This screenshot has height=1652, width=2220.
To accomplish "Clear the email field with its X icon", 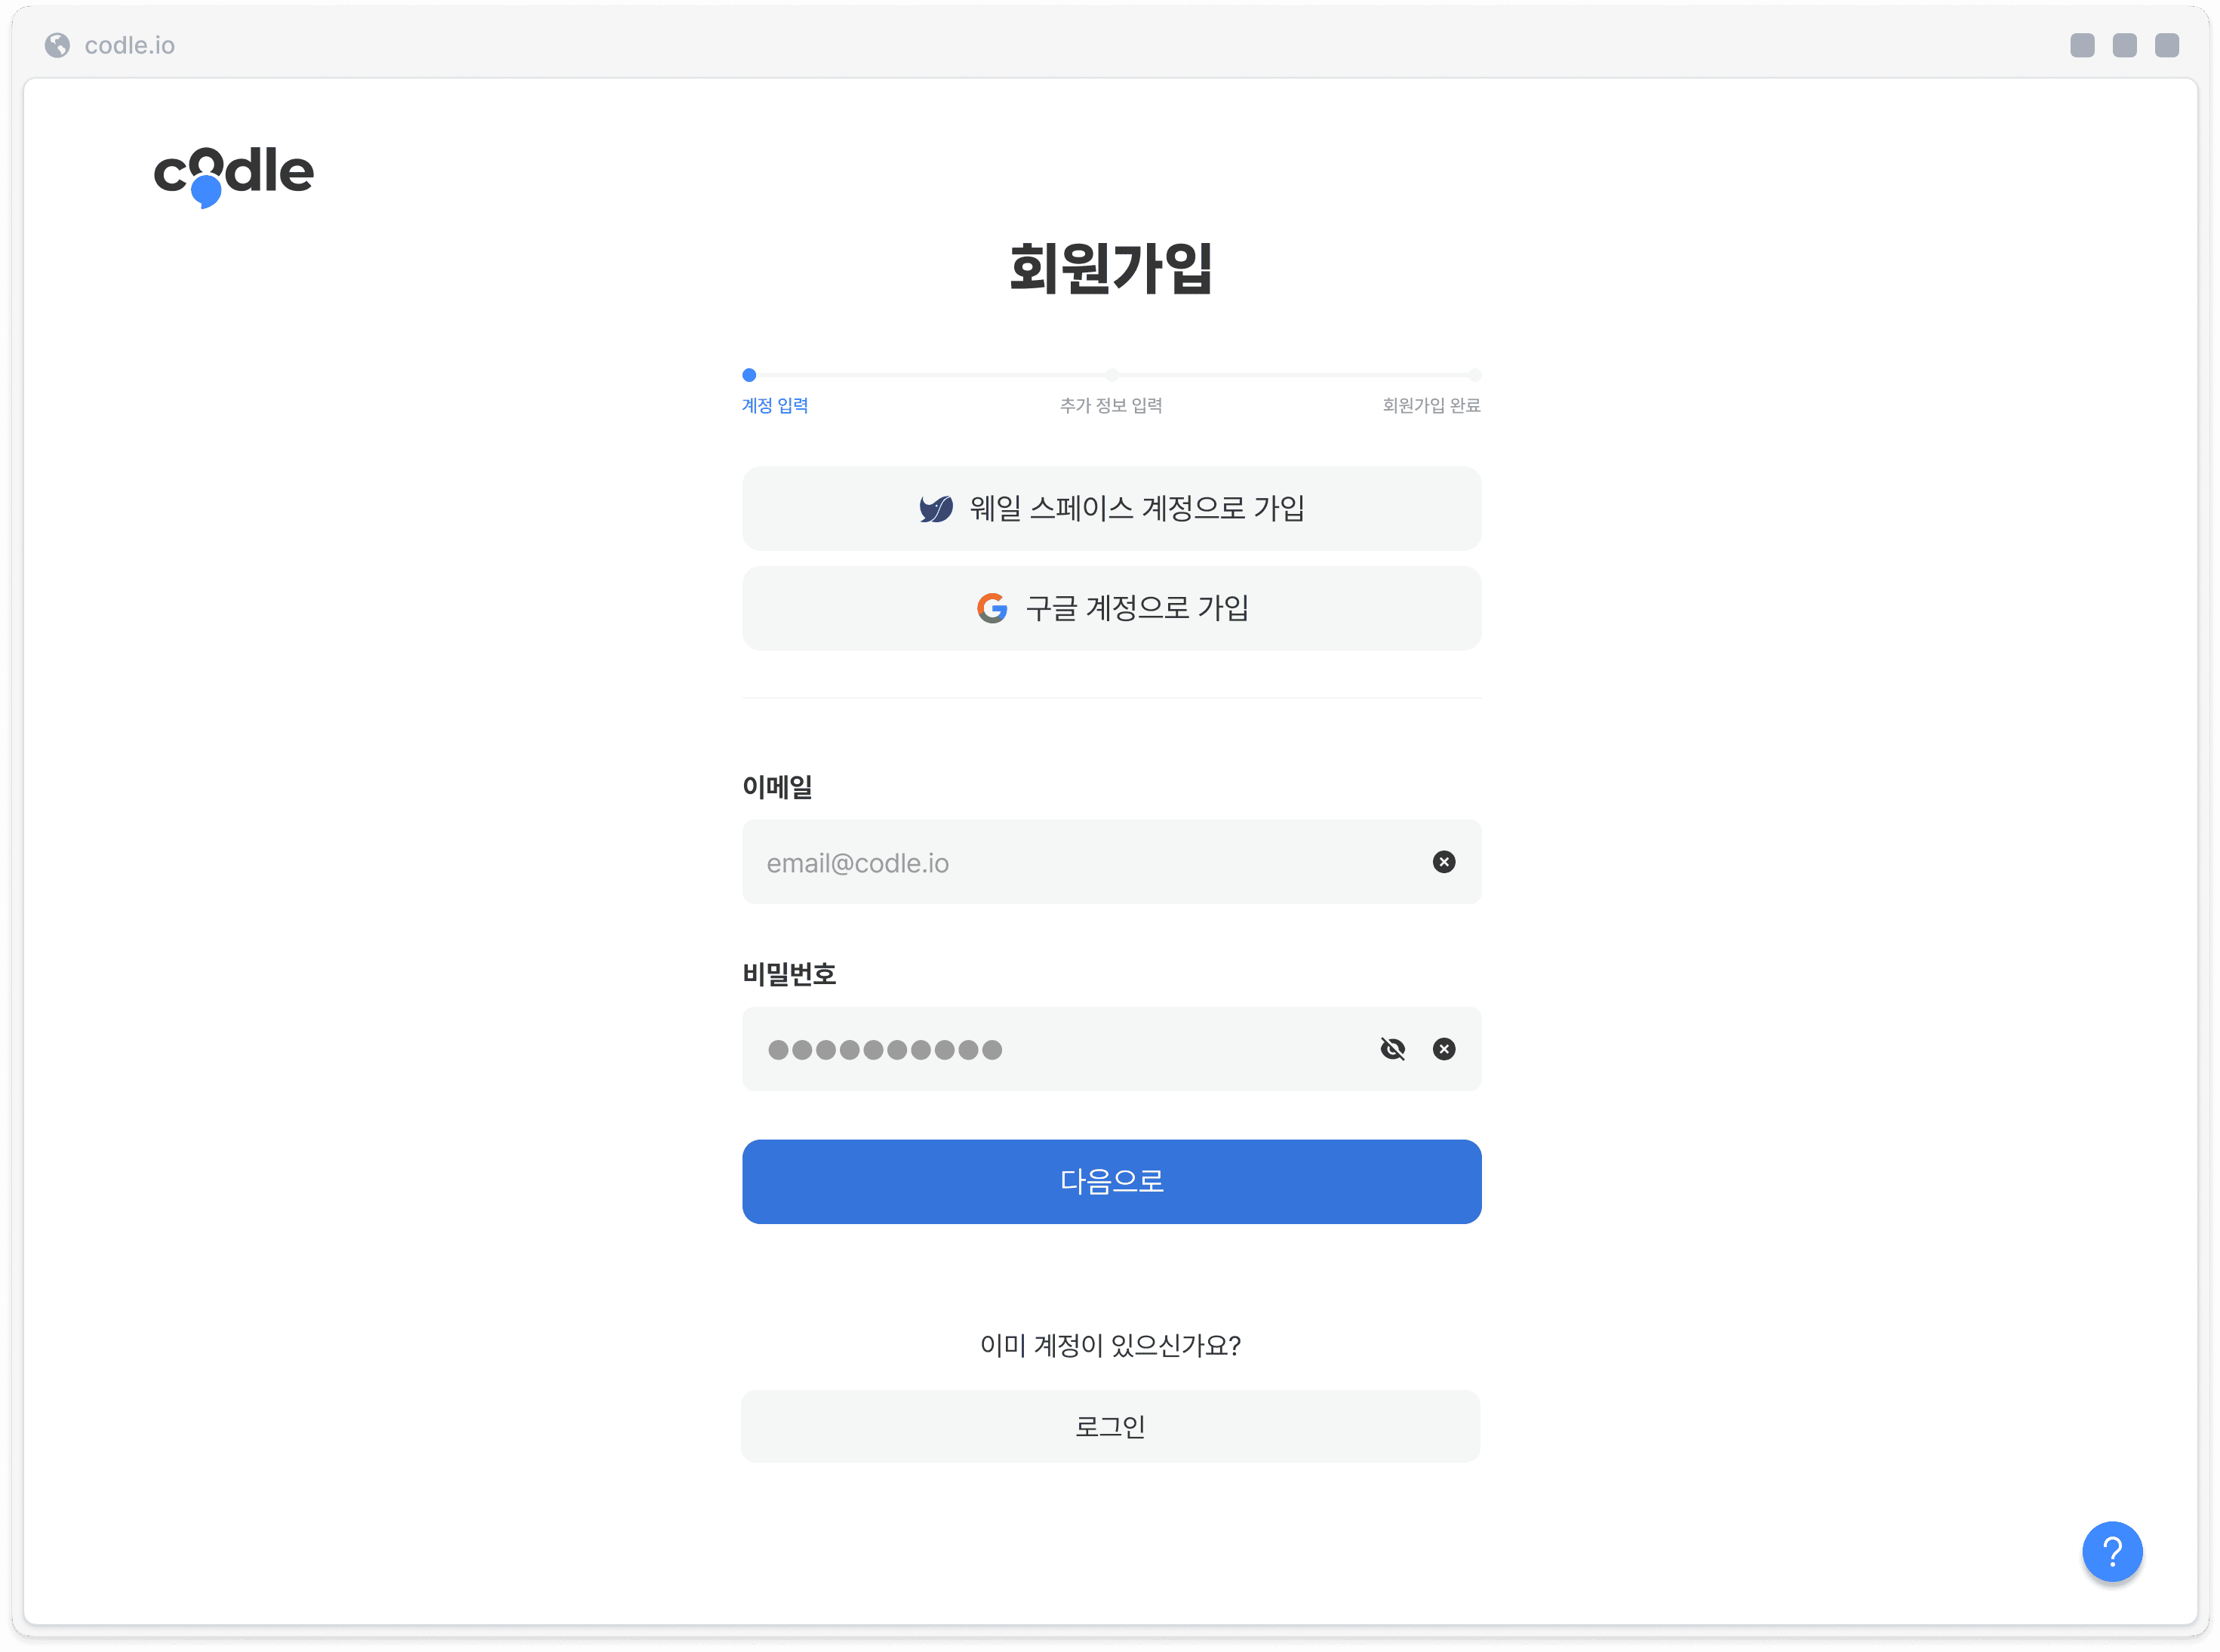I will point(1443,862).
